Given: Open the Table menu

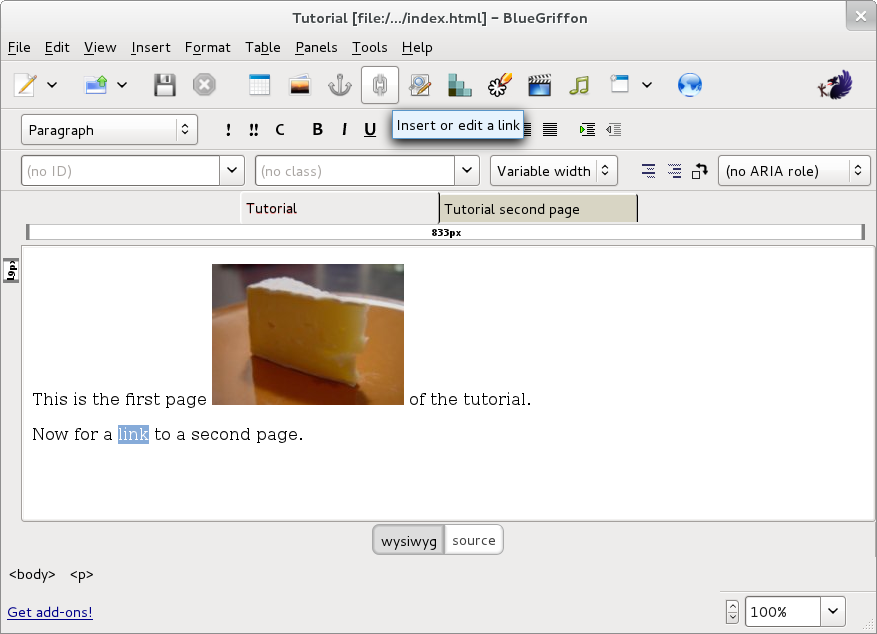Looking at the screenshot, I should point(263,48).
